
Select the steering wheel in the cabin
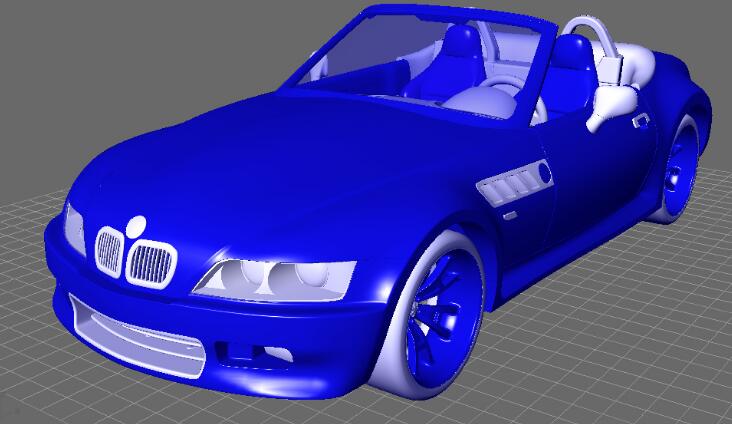point(514,96)
